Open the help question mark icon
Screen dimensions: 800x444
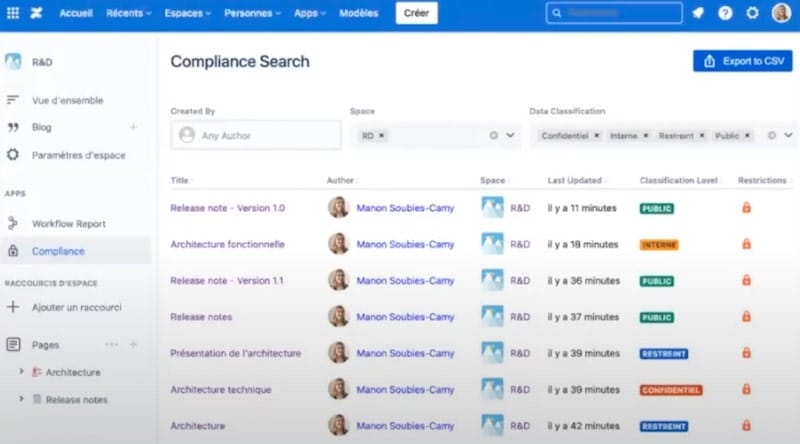pos(725,13)
